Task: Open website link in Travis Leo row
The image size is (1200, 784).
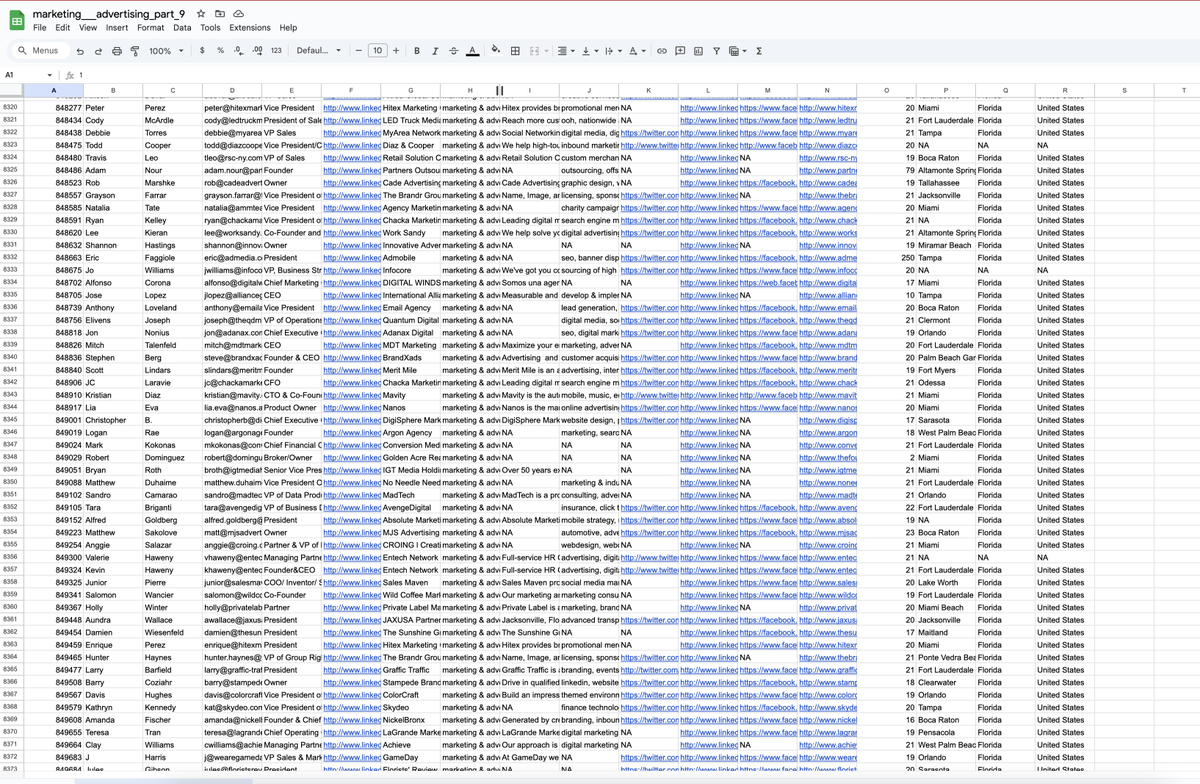Action: [x=828, y=157]
